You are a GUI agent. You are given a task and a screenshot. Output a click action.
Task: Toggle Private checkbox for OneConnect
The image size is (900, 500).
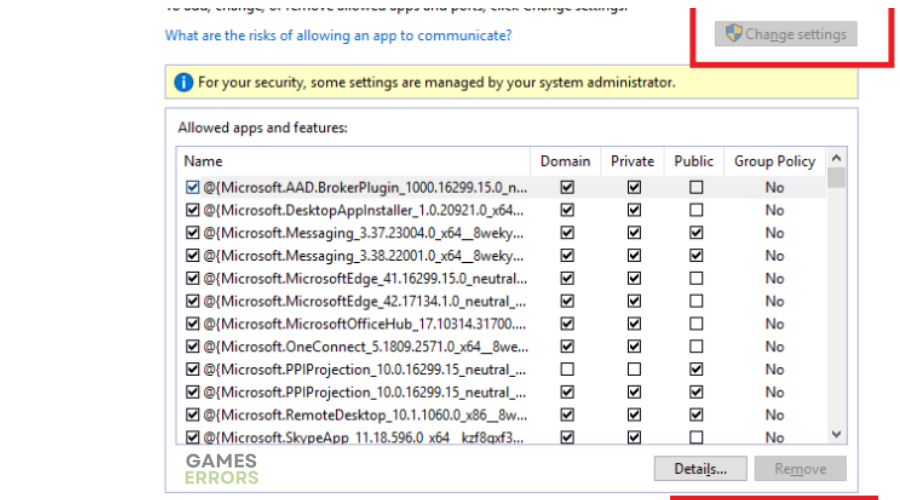tap(634, 347)
